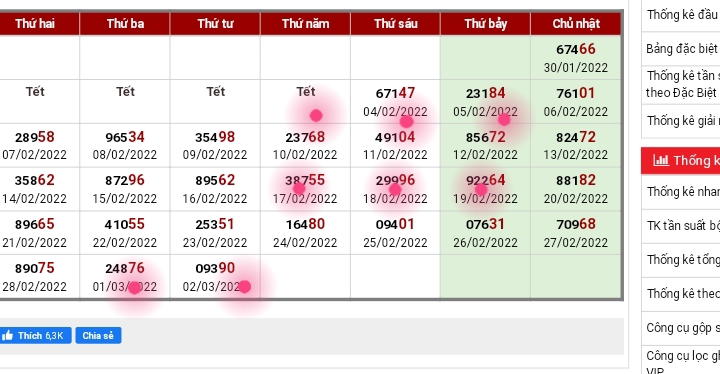The height and width of the screenshot is (374, 720).
Task: Open the Thống kê nhanh sidebar link
Action: 681,192
